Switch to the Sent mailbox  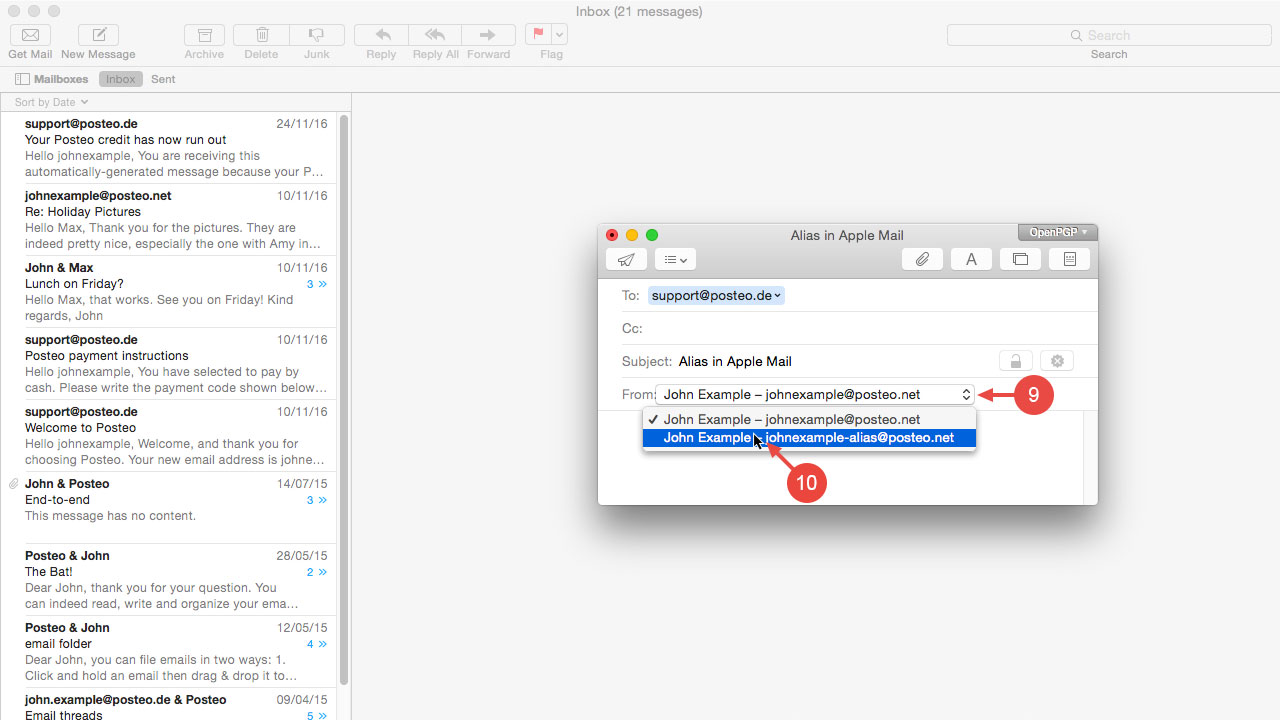point(163,79)
